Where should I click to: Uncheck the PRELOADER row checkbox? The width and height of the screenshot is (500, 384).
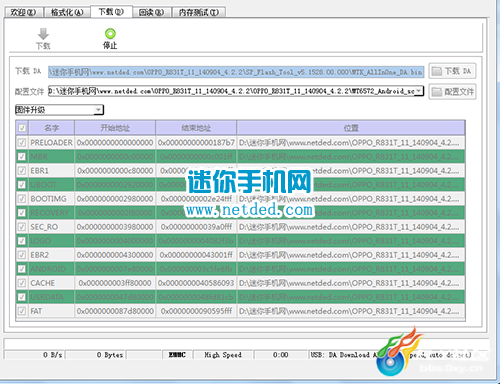22,143
